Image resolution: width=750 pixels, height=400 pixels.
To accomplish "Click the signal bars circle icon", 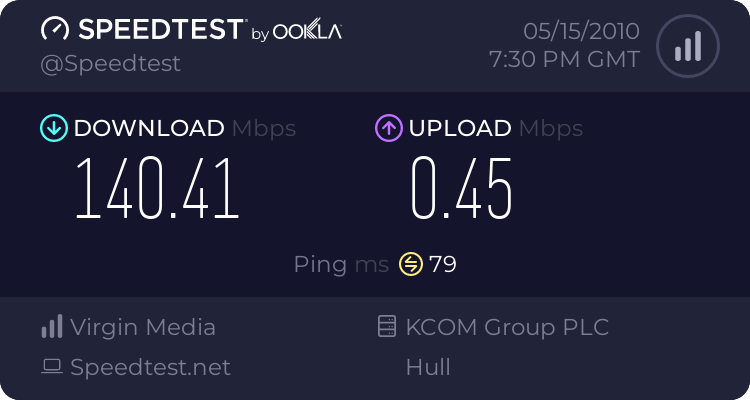I will [687, 46].
